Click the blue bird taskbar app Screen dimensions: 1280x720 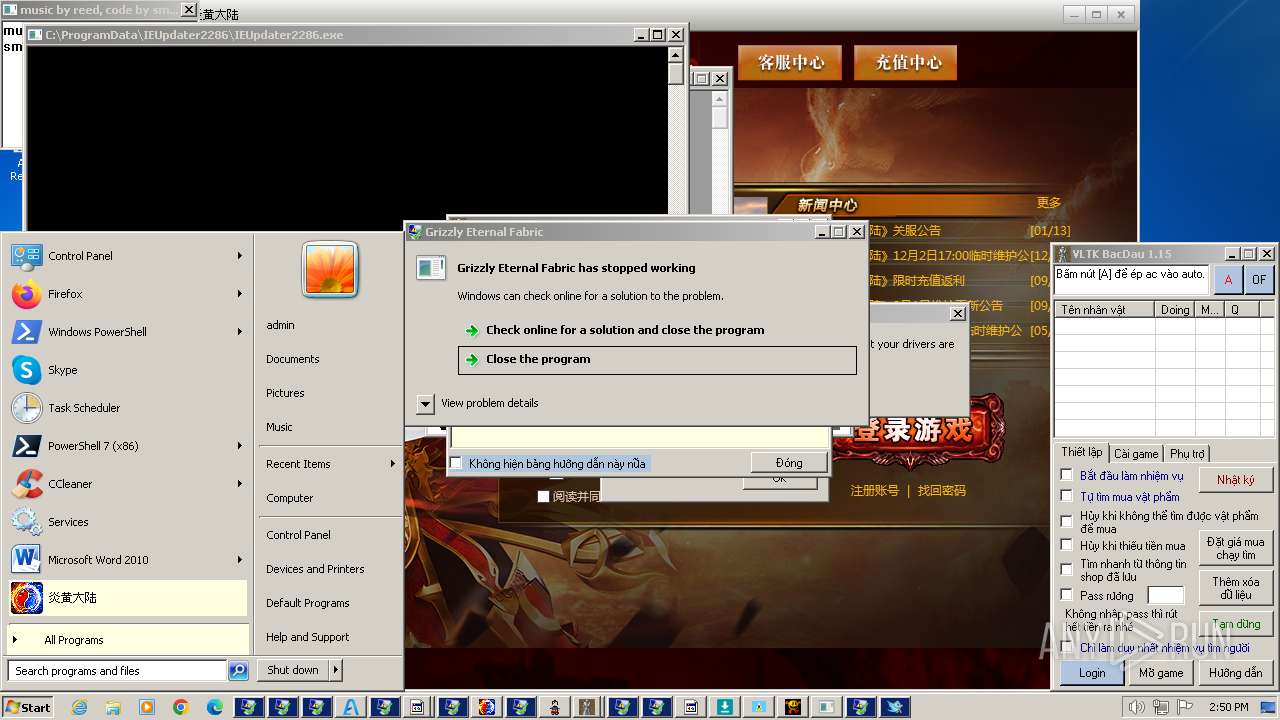point(895,707)
